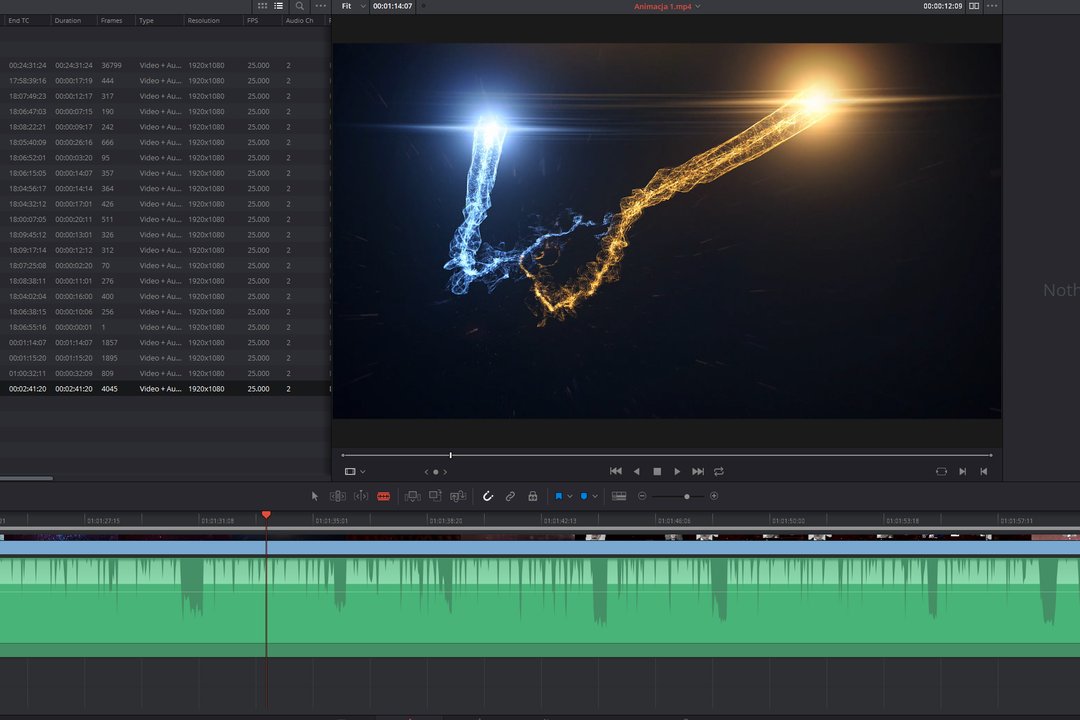1080x720 pixels.
Task: Expand the marker color dropdown arrow
Action: click(595, 496)
